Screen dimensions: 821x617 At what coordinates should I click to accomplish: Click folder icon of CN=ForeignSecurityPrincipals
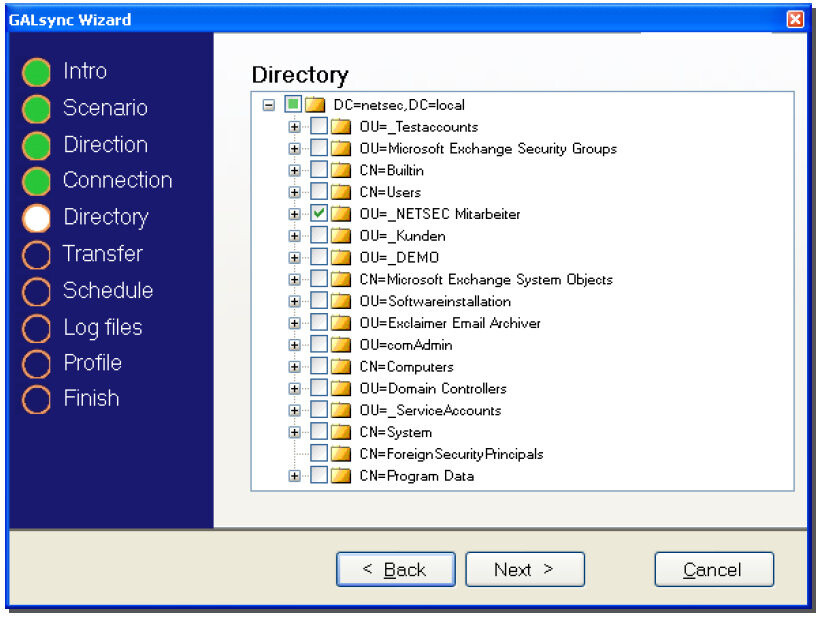[341, 454]
